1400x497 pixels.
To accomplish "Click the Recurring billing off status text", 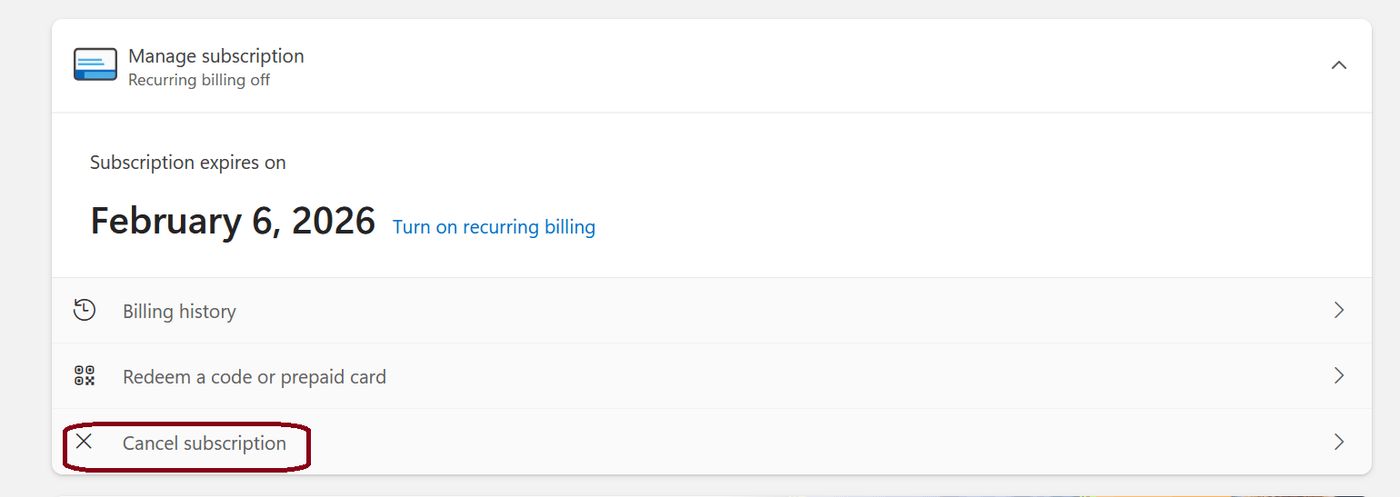I will point(199,80).
